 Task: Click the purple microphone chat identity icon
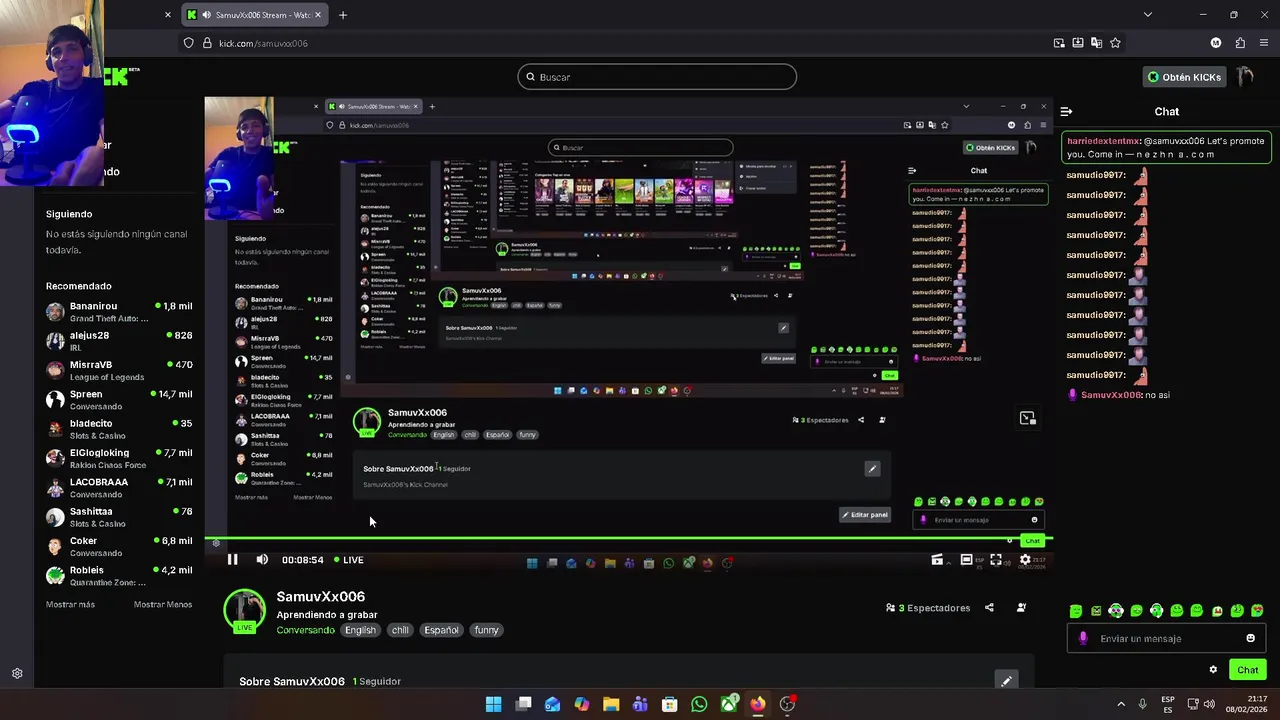(x=1083, y=638)
